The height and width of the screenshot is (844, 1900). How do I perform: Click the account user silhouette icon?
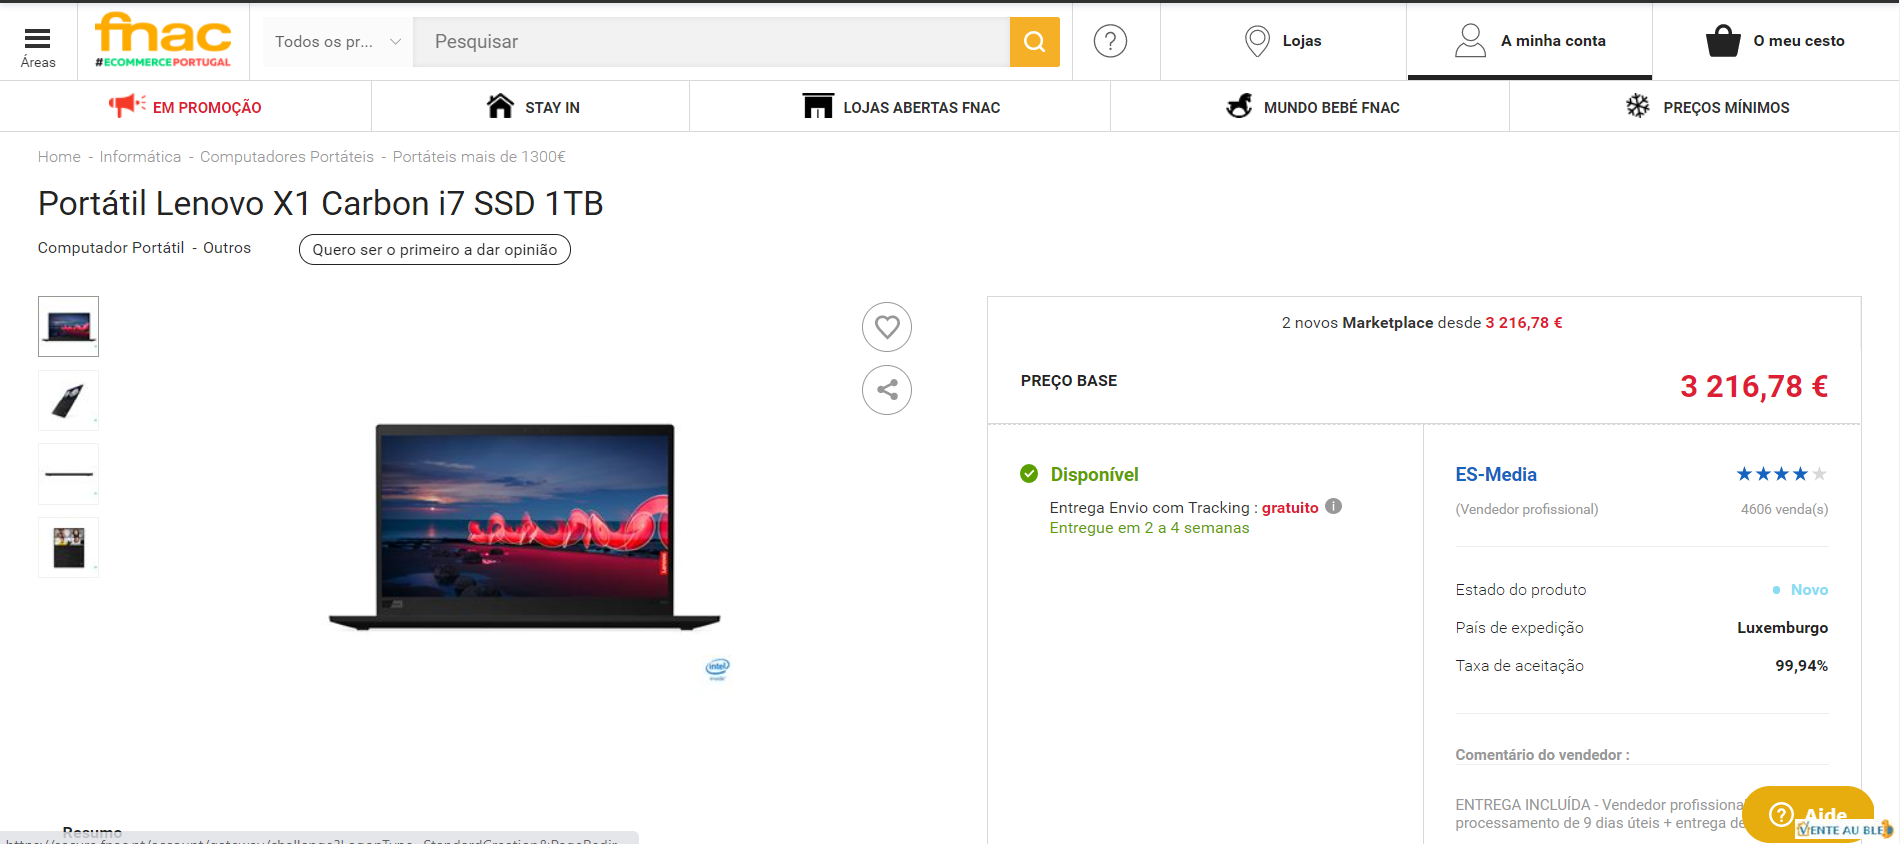[1470, 40]
